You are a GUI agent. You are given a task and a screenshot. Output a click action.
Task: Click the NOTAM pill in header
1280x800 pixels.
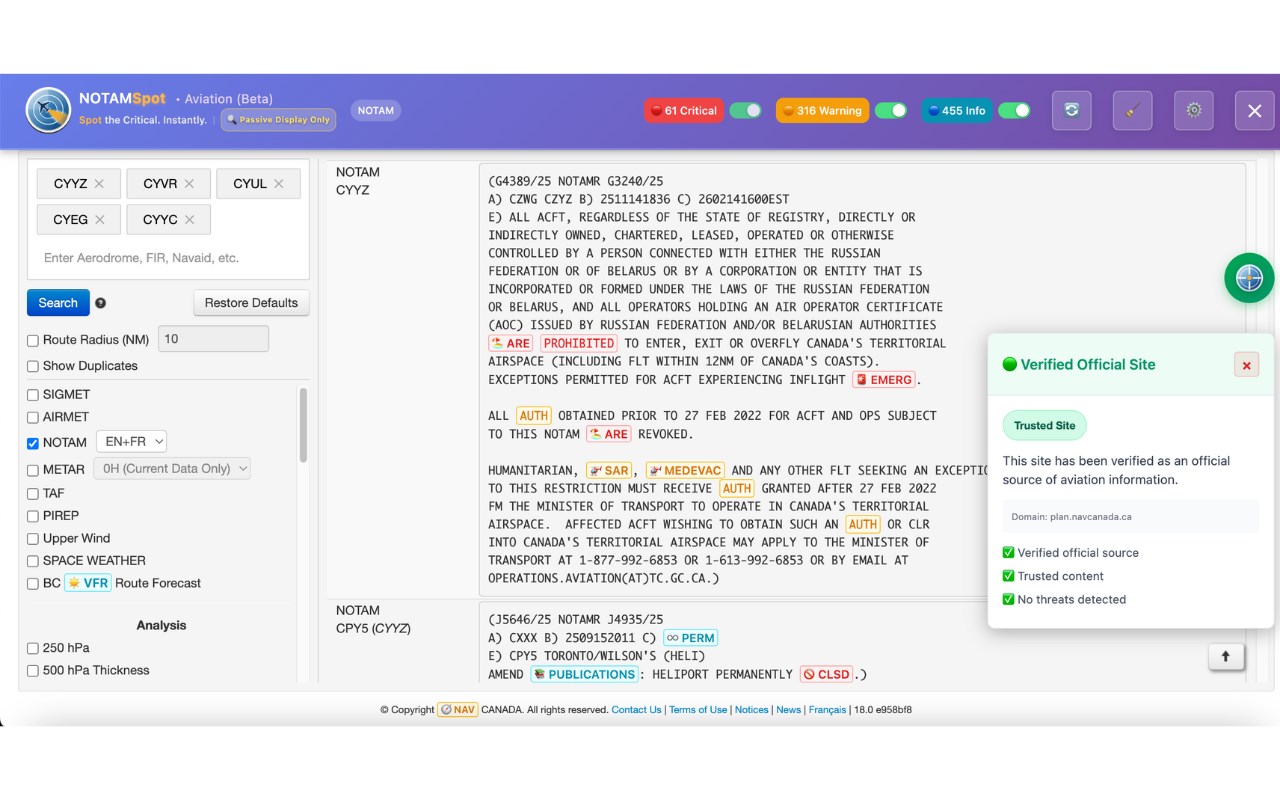pos(376,110)
